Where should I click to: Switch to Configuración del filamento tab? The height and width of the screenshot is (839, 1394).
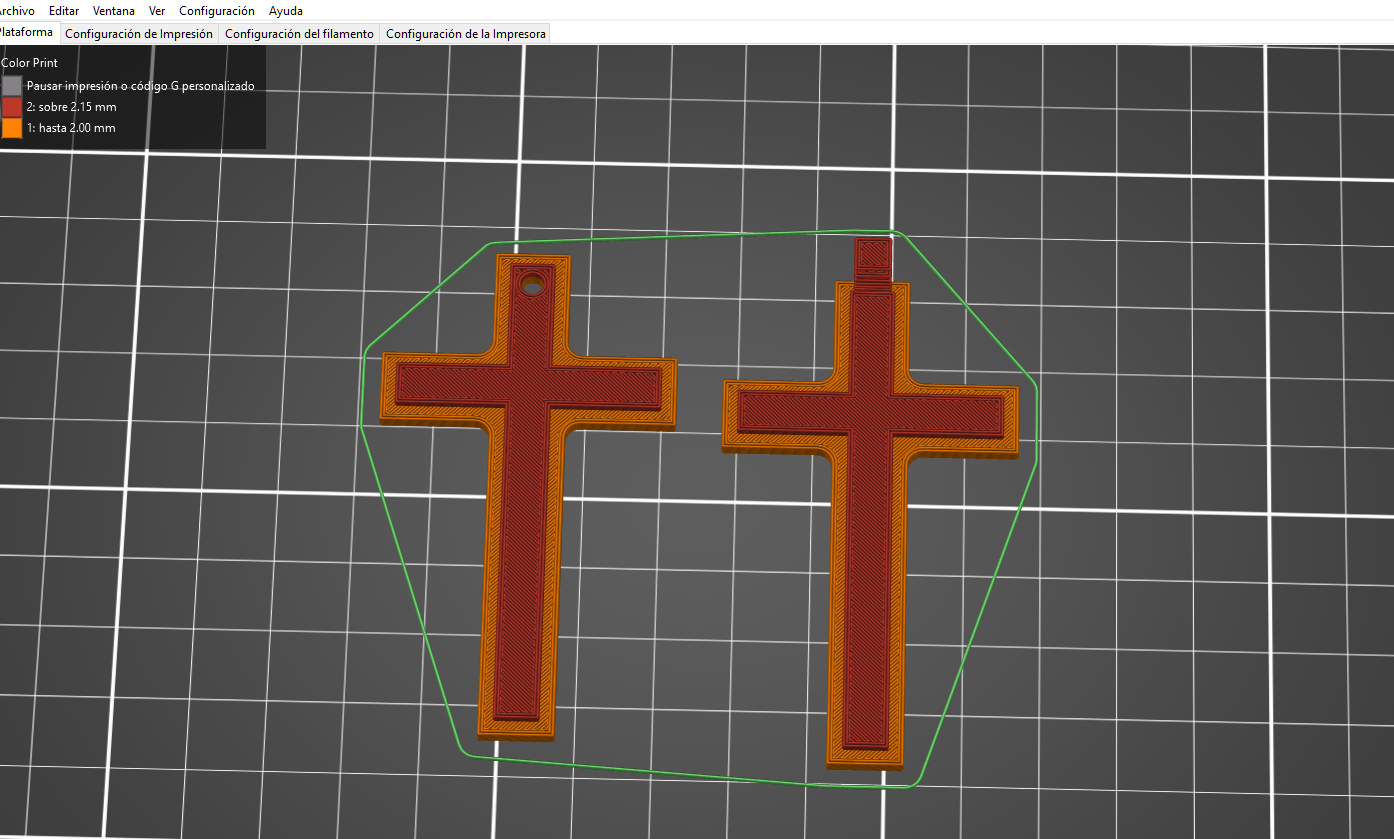(x=300, y=33)
